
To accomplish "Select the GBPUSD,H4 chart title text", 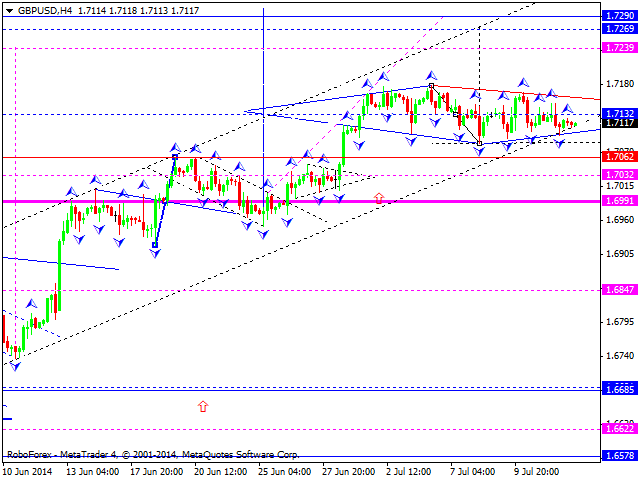I will click(42, 7).
